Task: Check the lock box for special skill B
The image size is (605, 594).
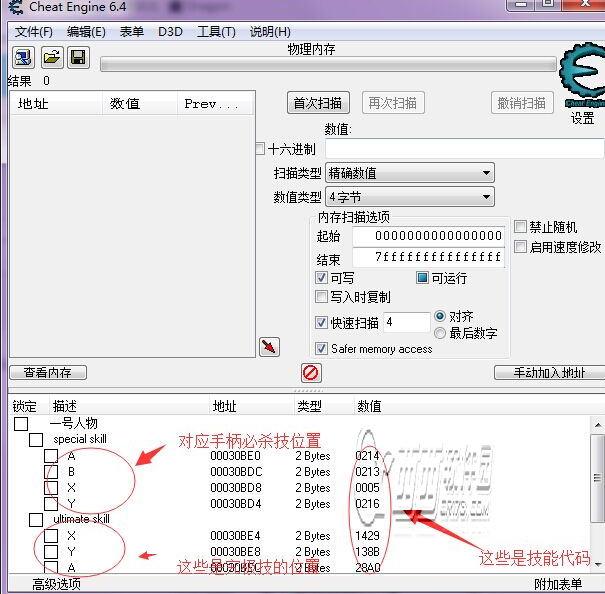Action: point(51,472)
